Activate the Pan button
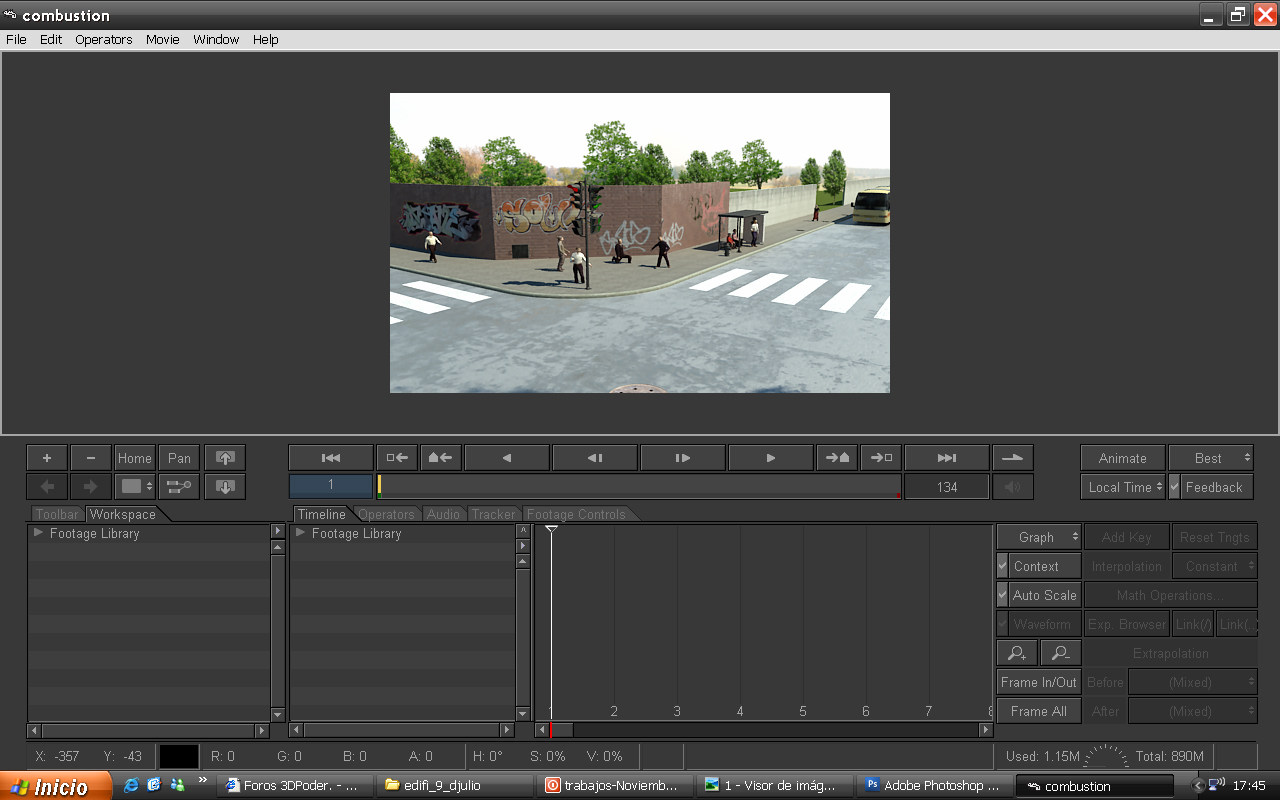 tap(179, 458)
